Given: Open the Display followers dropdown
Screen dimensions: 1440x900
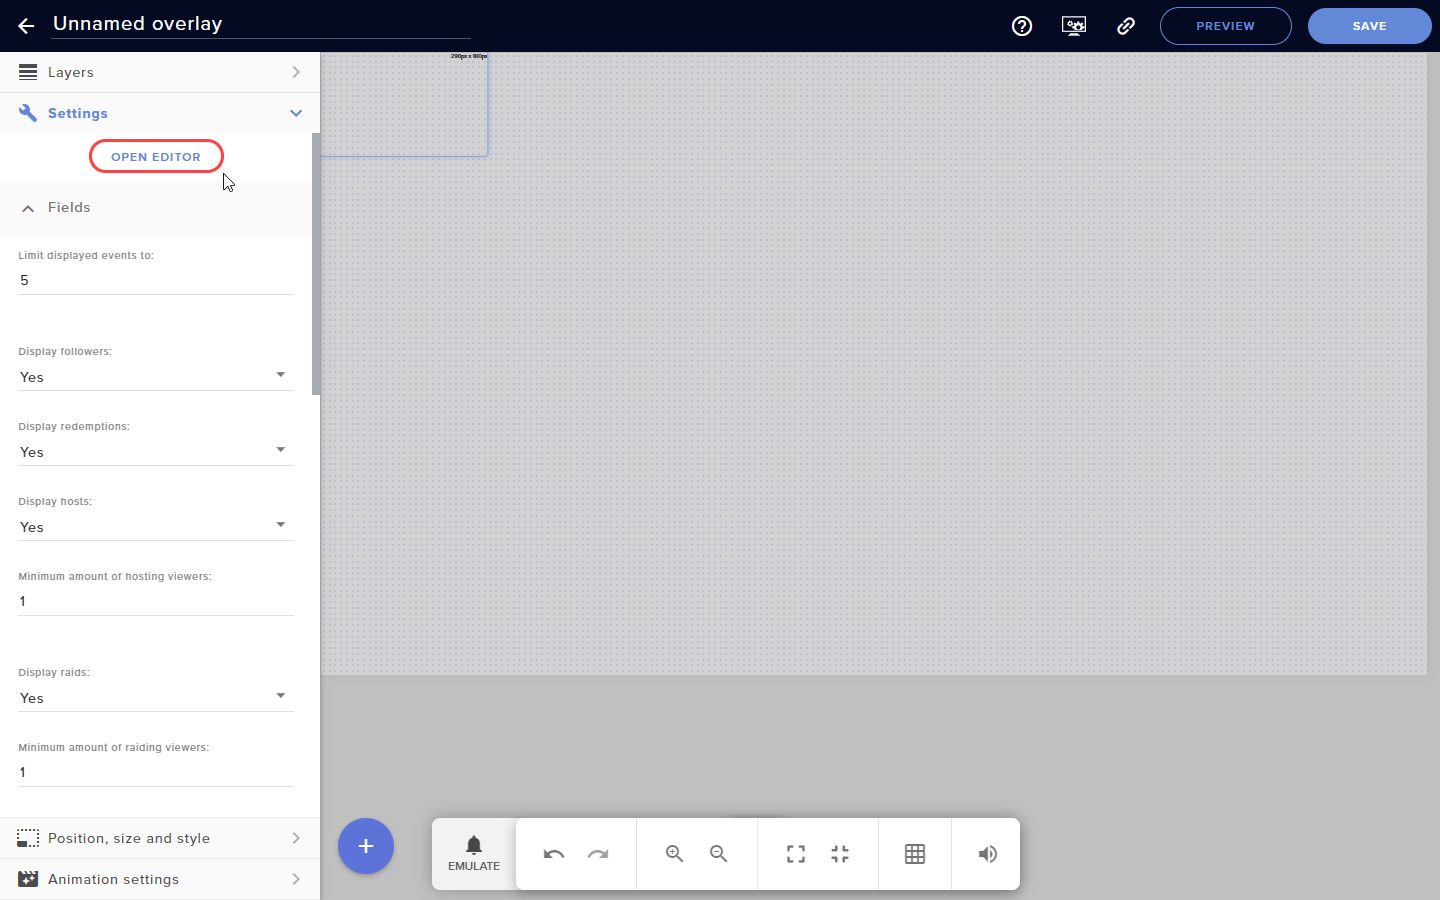Looking at the screenshot, I should (x=156, y=377).
